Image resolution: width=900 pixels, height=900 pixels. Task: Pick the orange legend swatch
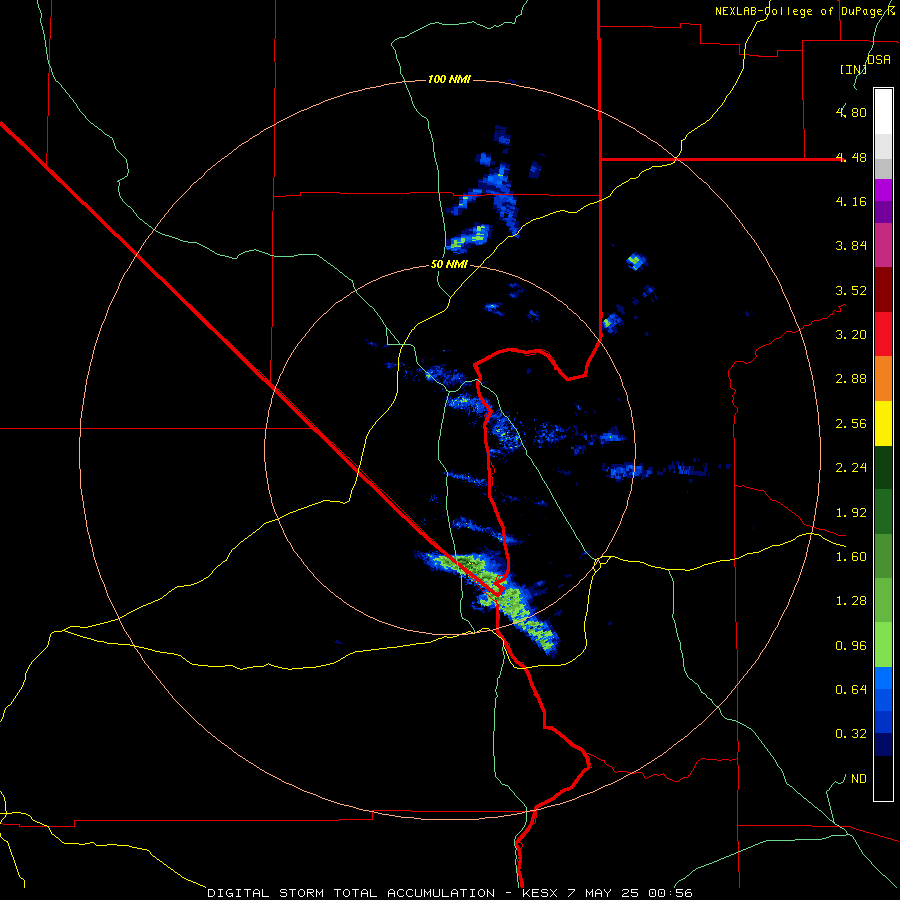point(883,378)
